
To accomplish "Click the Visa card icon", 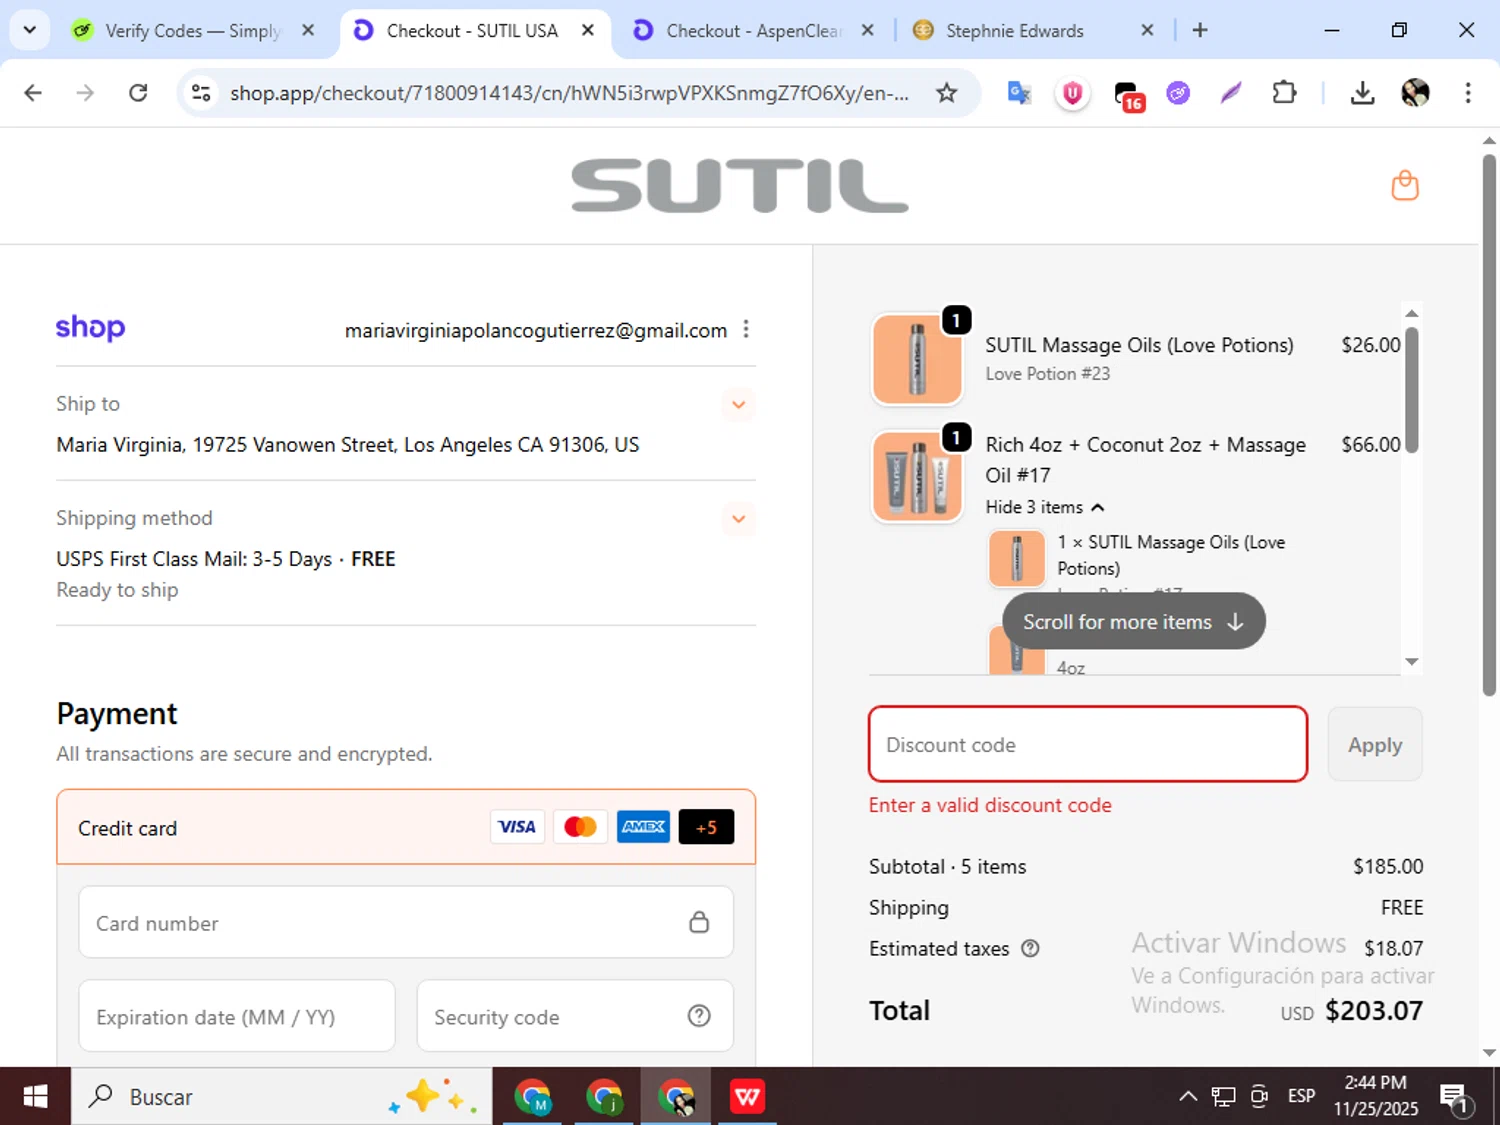I will pos(517,827).
